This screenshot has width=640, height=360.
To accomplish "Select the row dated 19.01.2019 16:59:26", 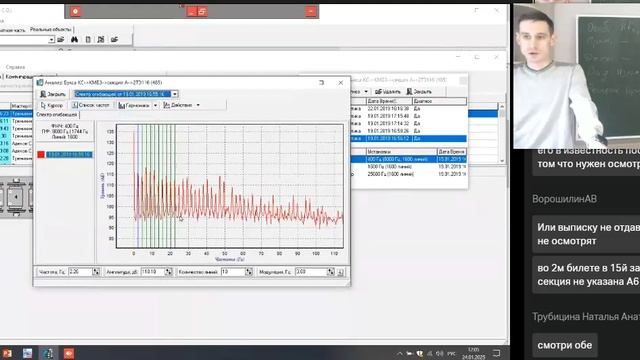I will (408, 131).
